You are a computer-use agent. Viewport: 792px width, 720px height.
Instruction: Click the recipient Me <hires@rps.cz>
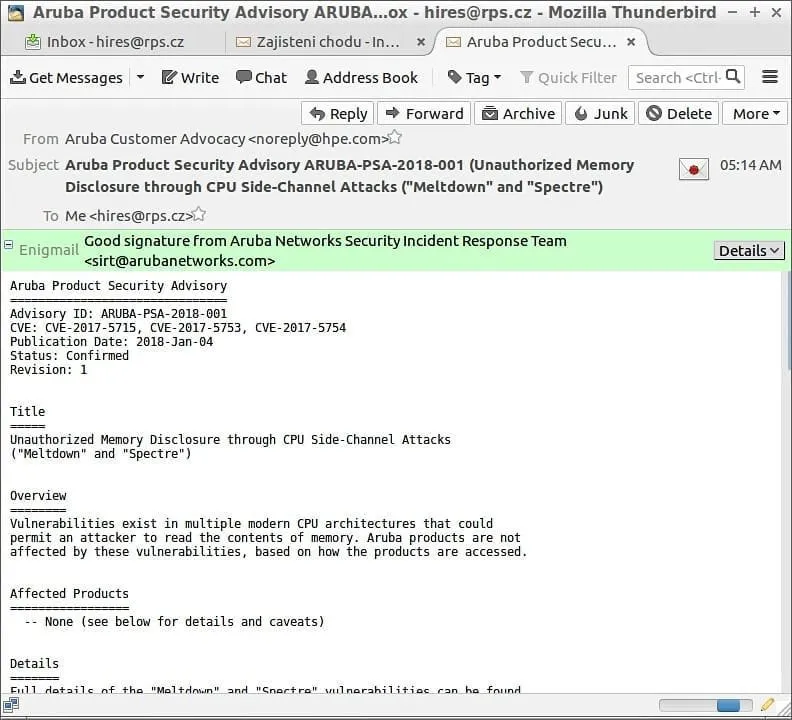point(128,216)
